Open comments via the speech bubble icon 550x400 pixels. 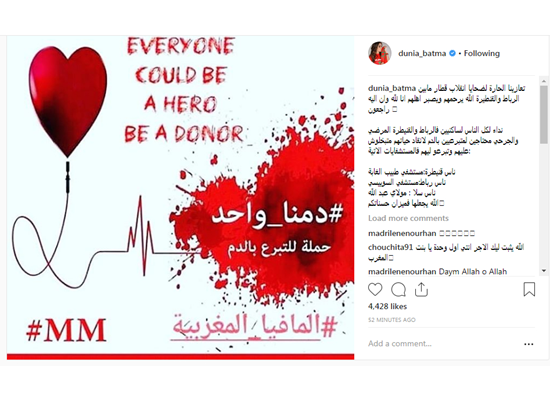click(x=398, y=290)
